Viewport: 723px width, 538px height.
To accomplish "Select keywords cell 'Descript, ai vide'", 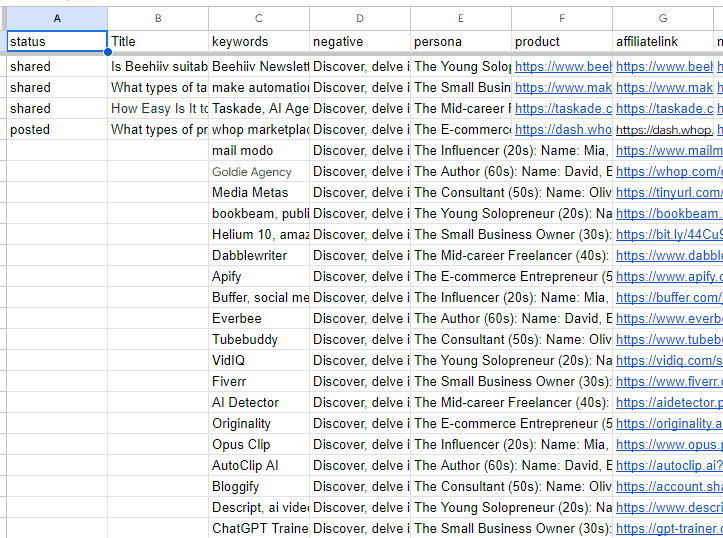I will click(x=259, y=508).
